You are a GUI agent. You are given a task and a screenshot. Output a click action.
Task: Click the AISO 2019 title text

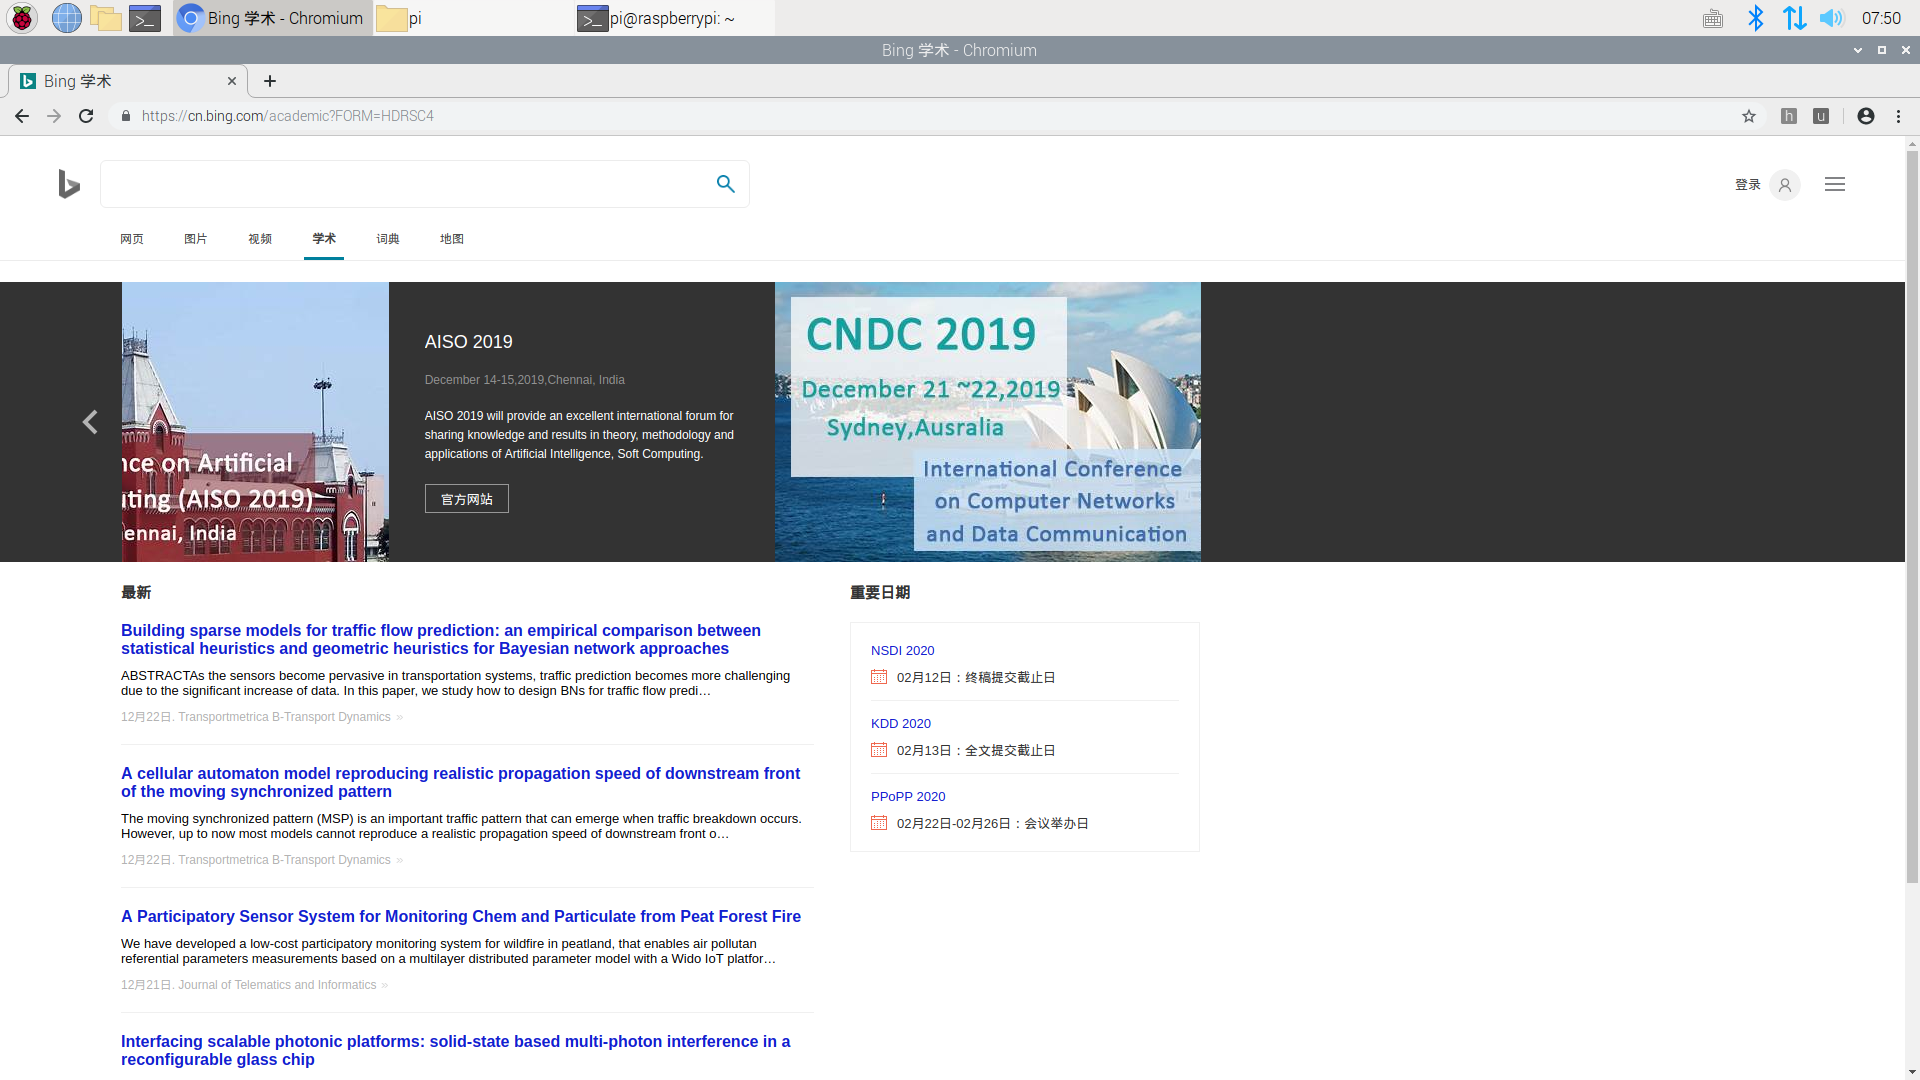[469, 342]
